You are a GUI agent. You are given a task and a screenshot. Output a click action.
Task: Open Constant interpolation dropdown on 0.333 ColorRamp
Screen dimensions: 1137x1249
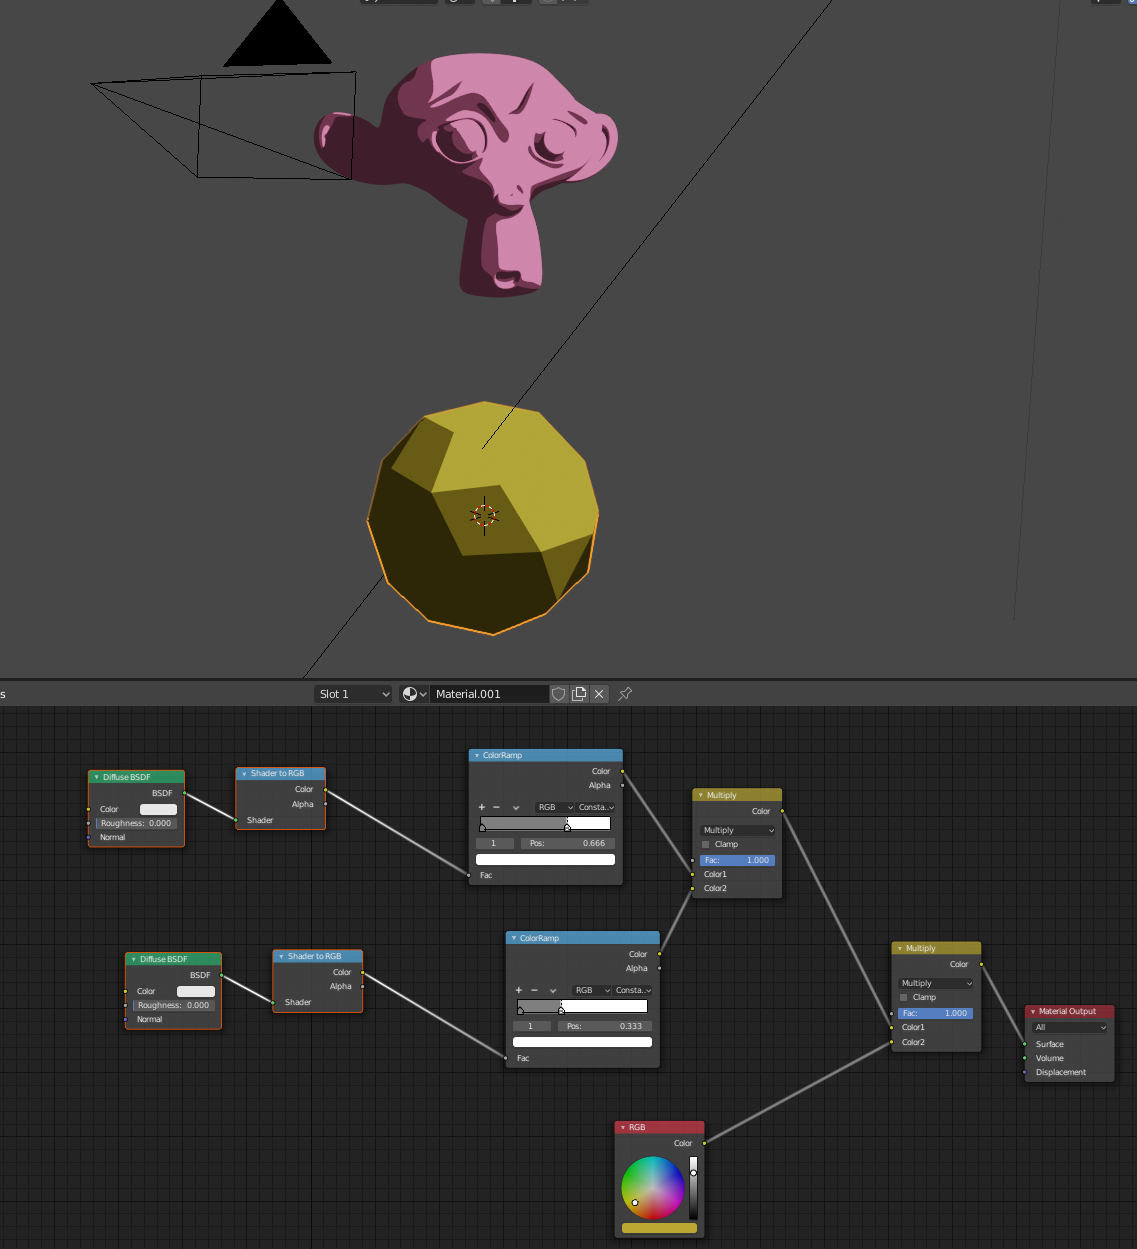(633, 990)
